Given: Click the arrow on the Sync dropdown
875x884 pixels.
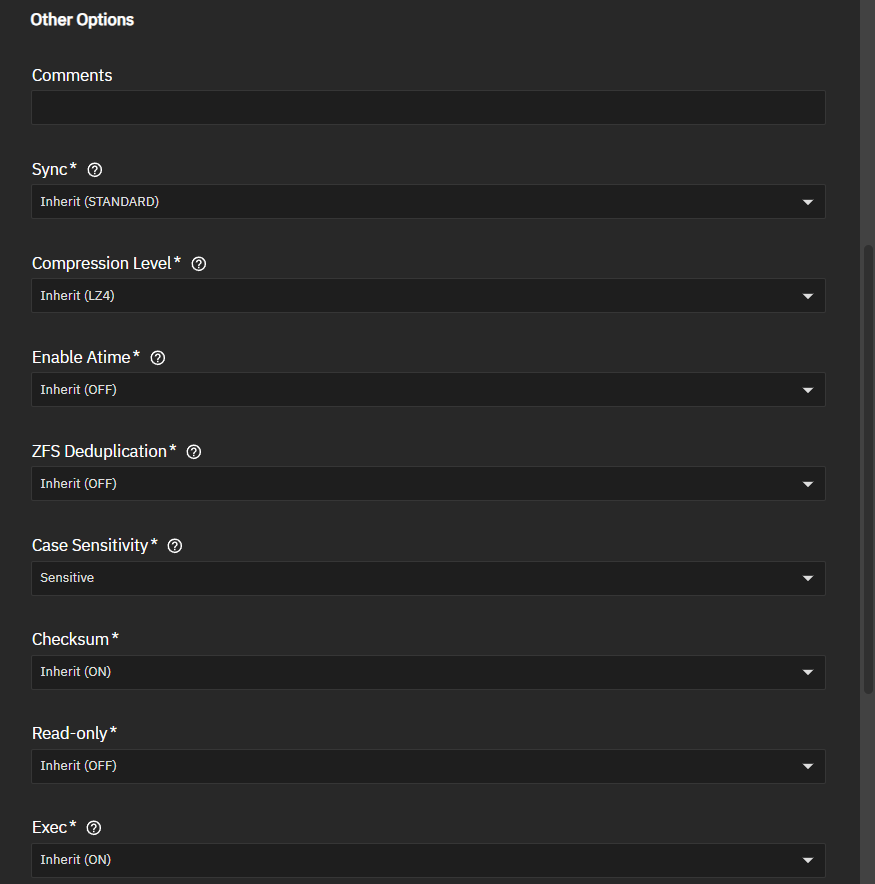Looking at the screenshot, I should [808, 203].
